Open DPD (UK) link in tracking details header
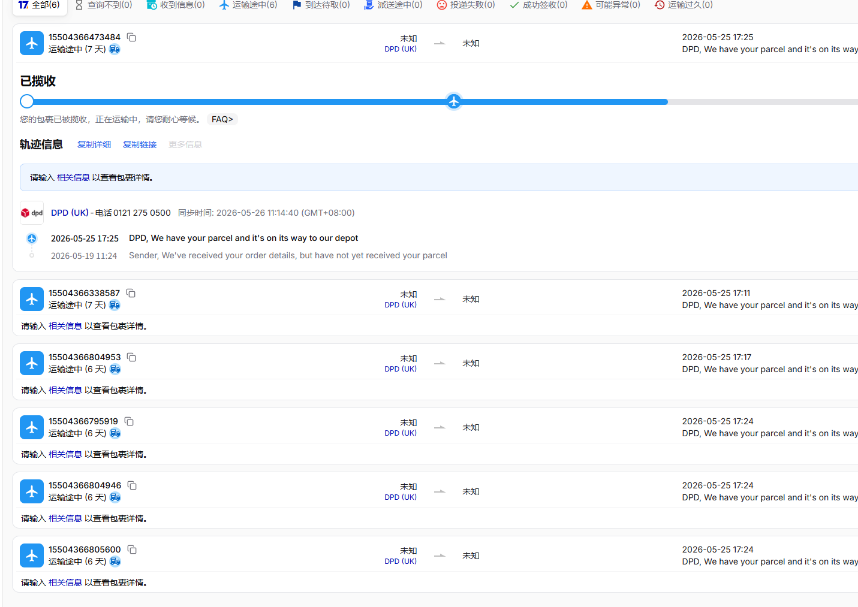The image size is (858, 607). [x=69, y=213]
